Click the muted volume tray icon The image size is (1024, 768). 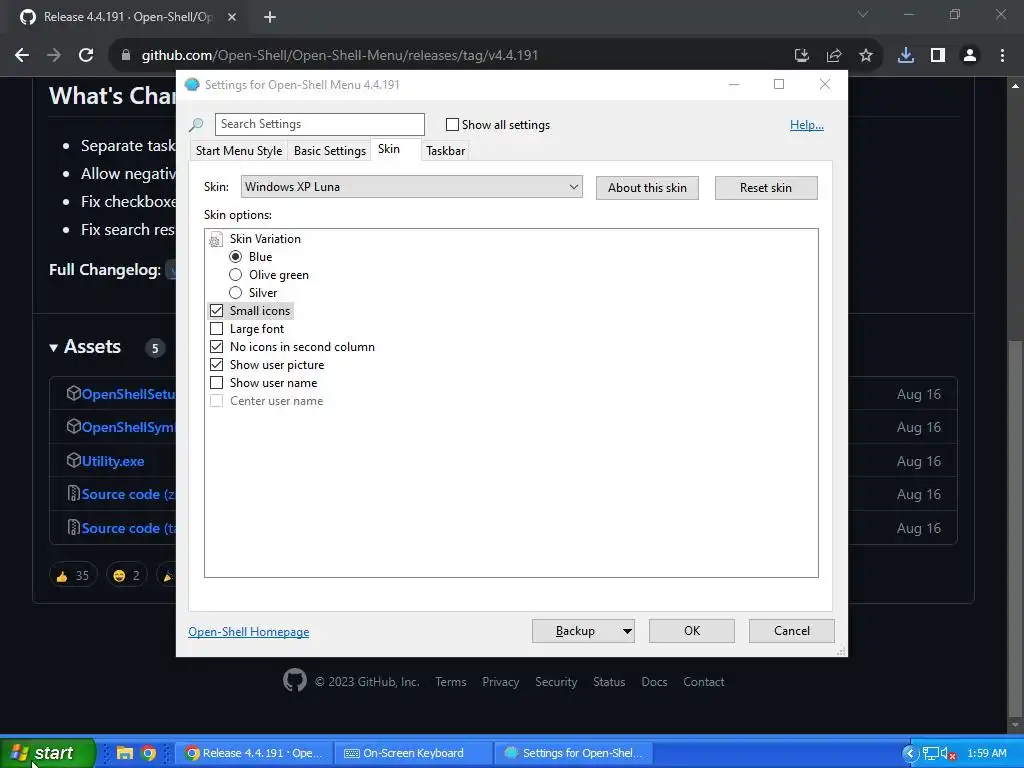[949, 754]
